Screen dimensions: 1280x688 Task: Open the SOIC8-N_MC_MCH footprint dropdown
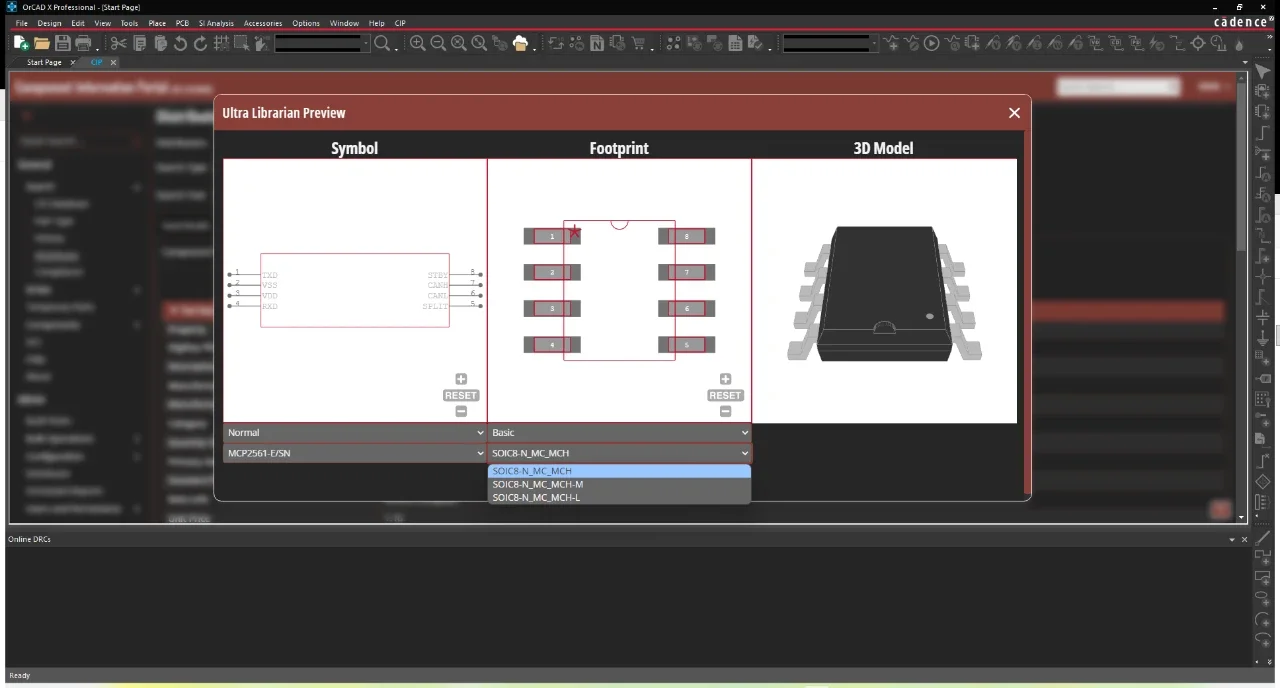coord(619,453)
